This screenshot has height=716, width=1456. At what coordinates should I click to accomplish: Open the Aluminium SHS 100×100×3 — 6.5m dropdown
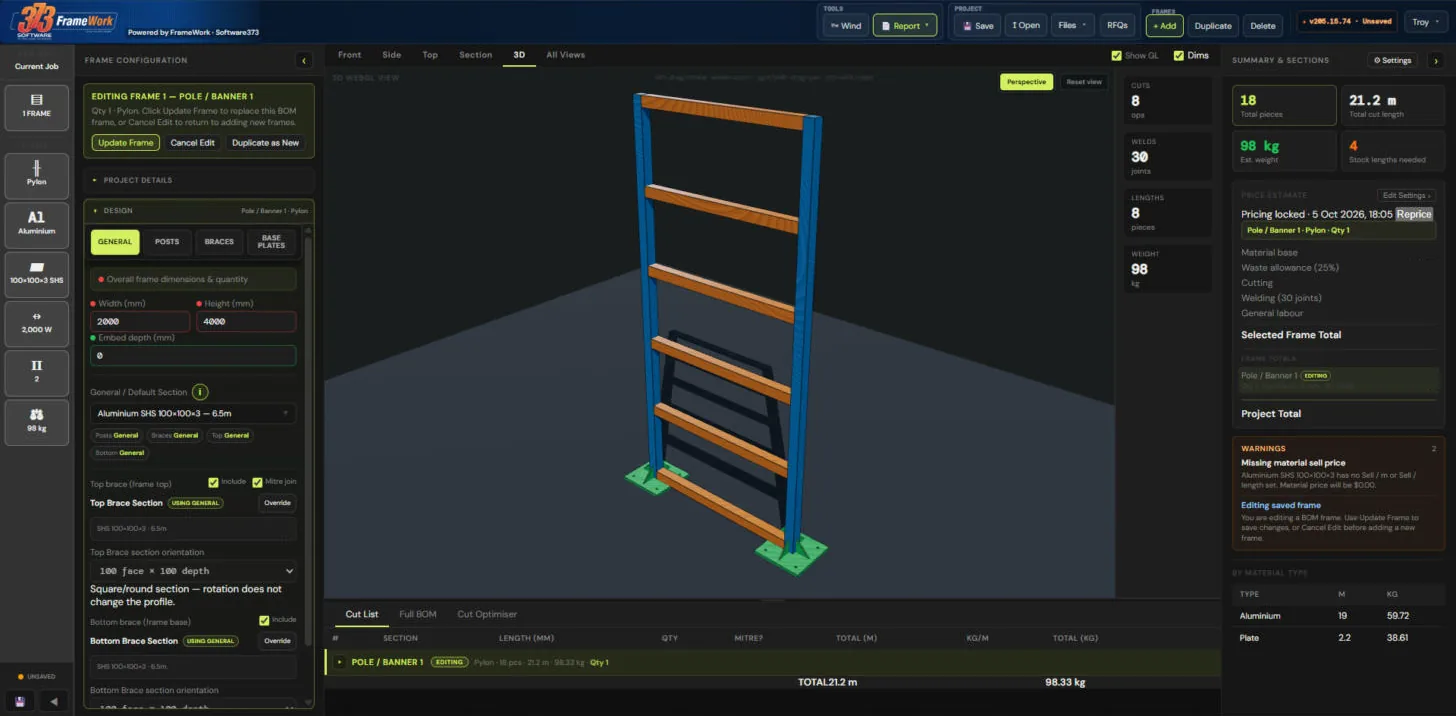click(193, 413)
